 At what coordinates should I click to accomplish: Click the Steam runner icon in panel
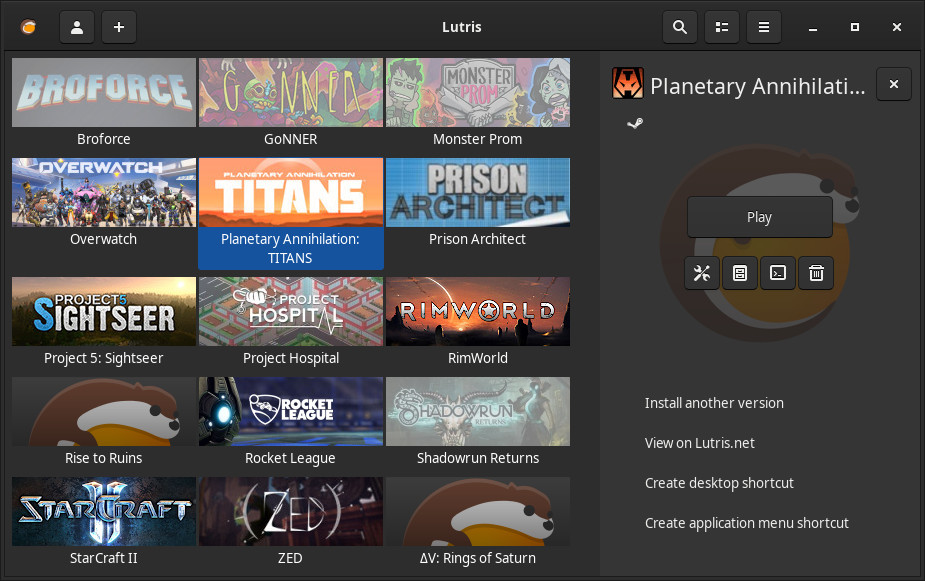(635, 123)
